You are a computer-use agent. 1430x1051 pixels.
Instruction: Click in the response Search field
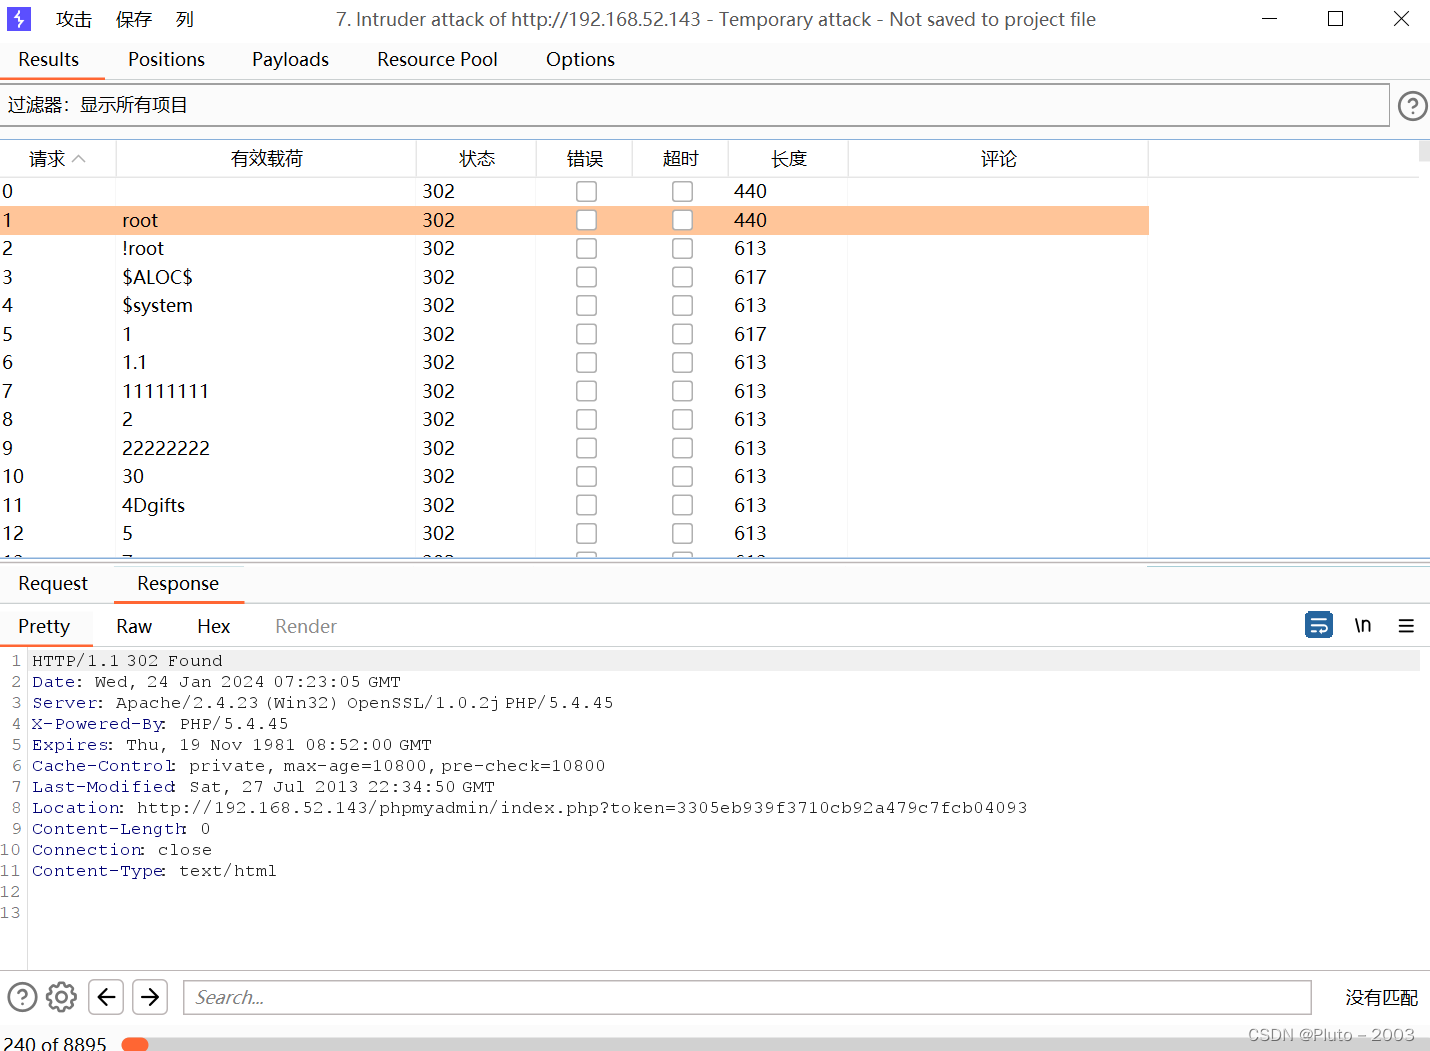pyautogui.click(x=747, y=997)
